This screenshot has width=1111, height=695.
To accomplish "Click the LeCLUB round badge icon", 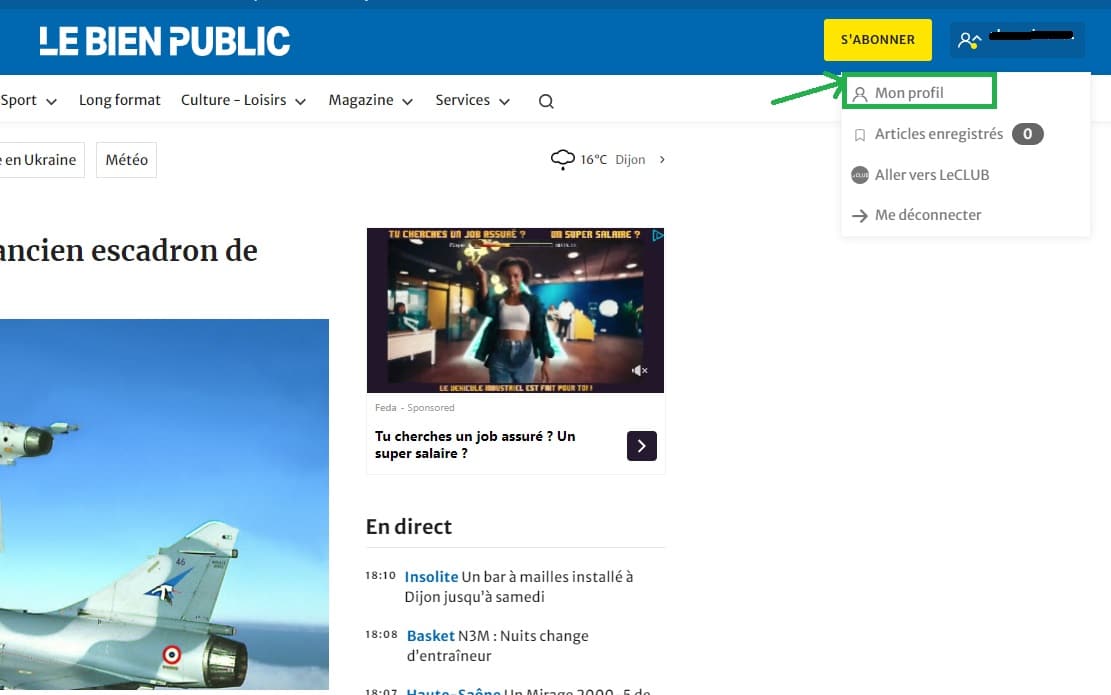I will pos(859,175).
